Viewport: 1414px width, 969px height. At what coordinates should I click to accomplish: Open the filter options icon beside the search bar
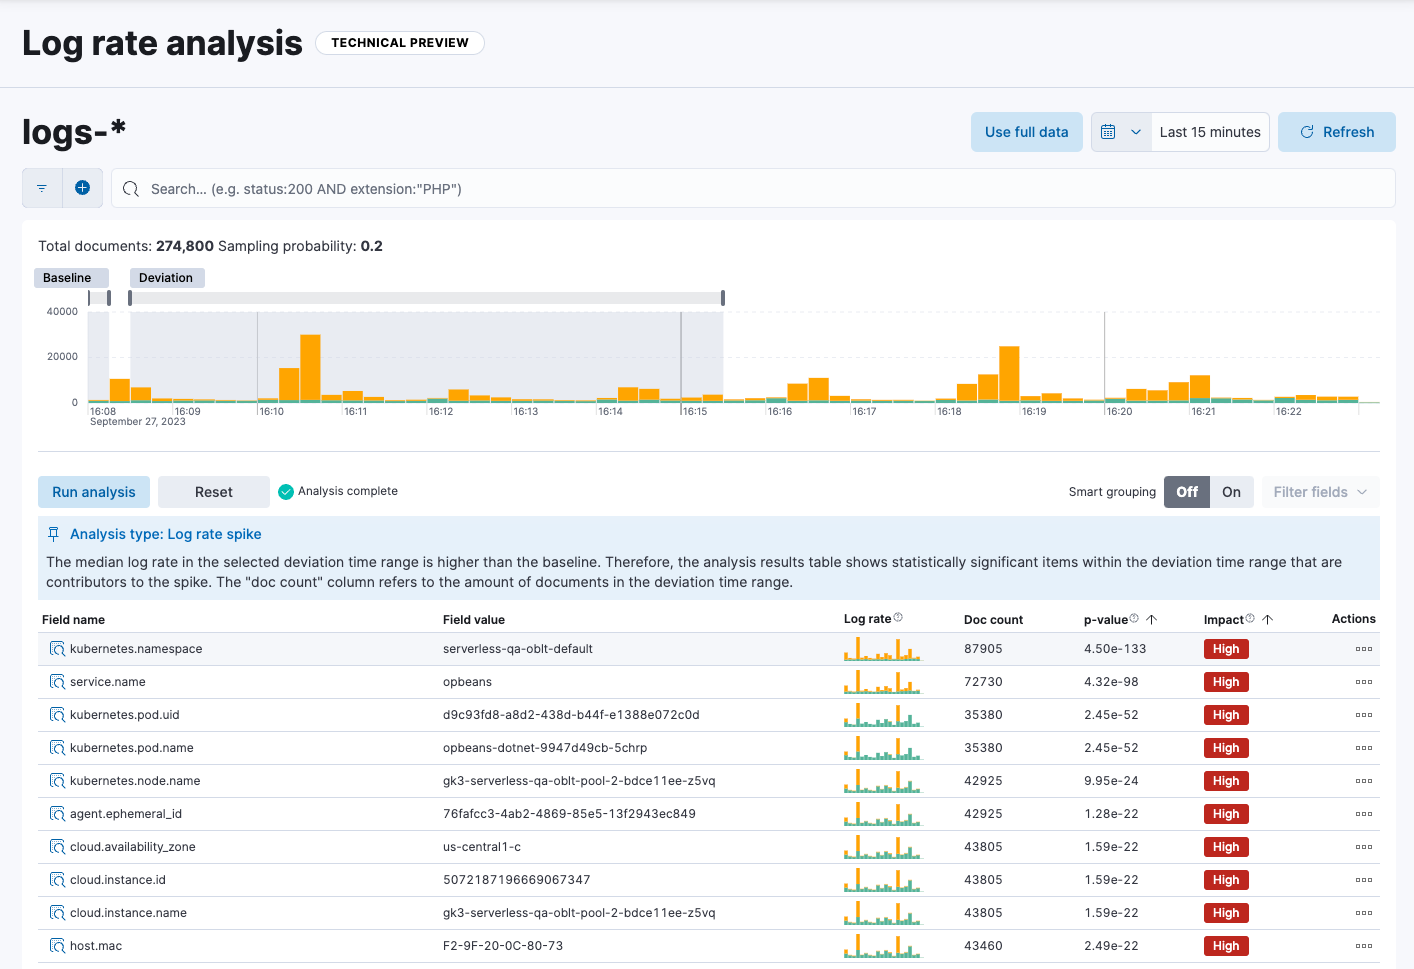41,188
